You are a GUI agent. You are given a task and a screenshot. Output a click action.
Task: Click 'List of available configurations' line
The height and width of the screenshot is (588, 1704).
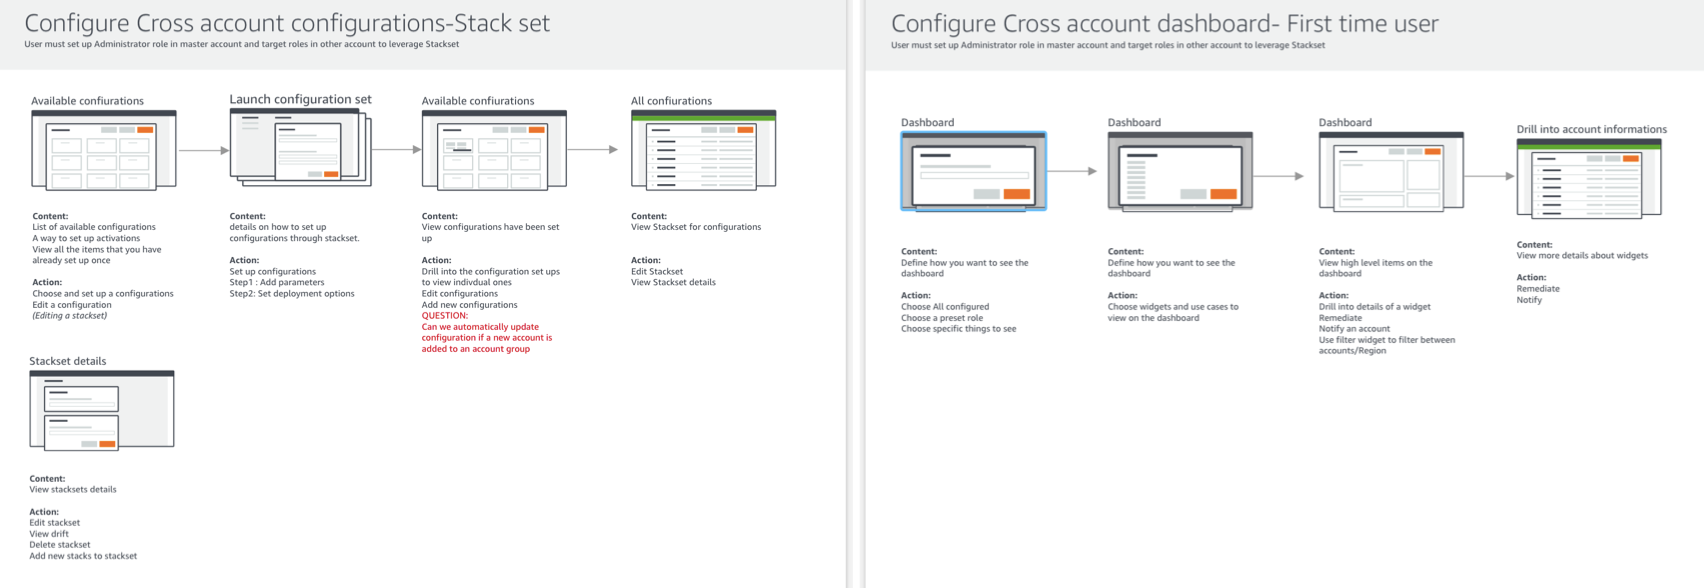click(94, 227)
